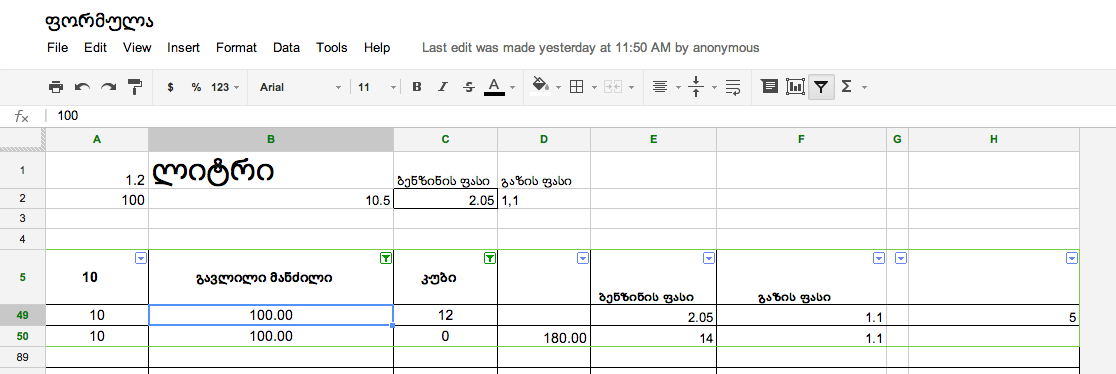Format as percent
Viewport: 1116px width, 374px height.
pyautogui.click(x=196, y=87)
